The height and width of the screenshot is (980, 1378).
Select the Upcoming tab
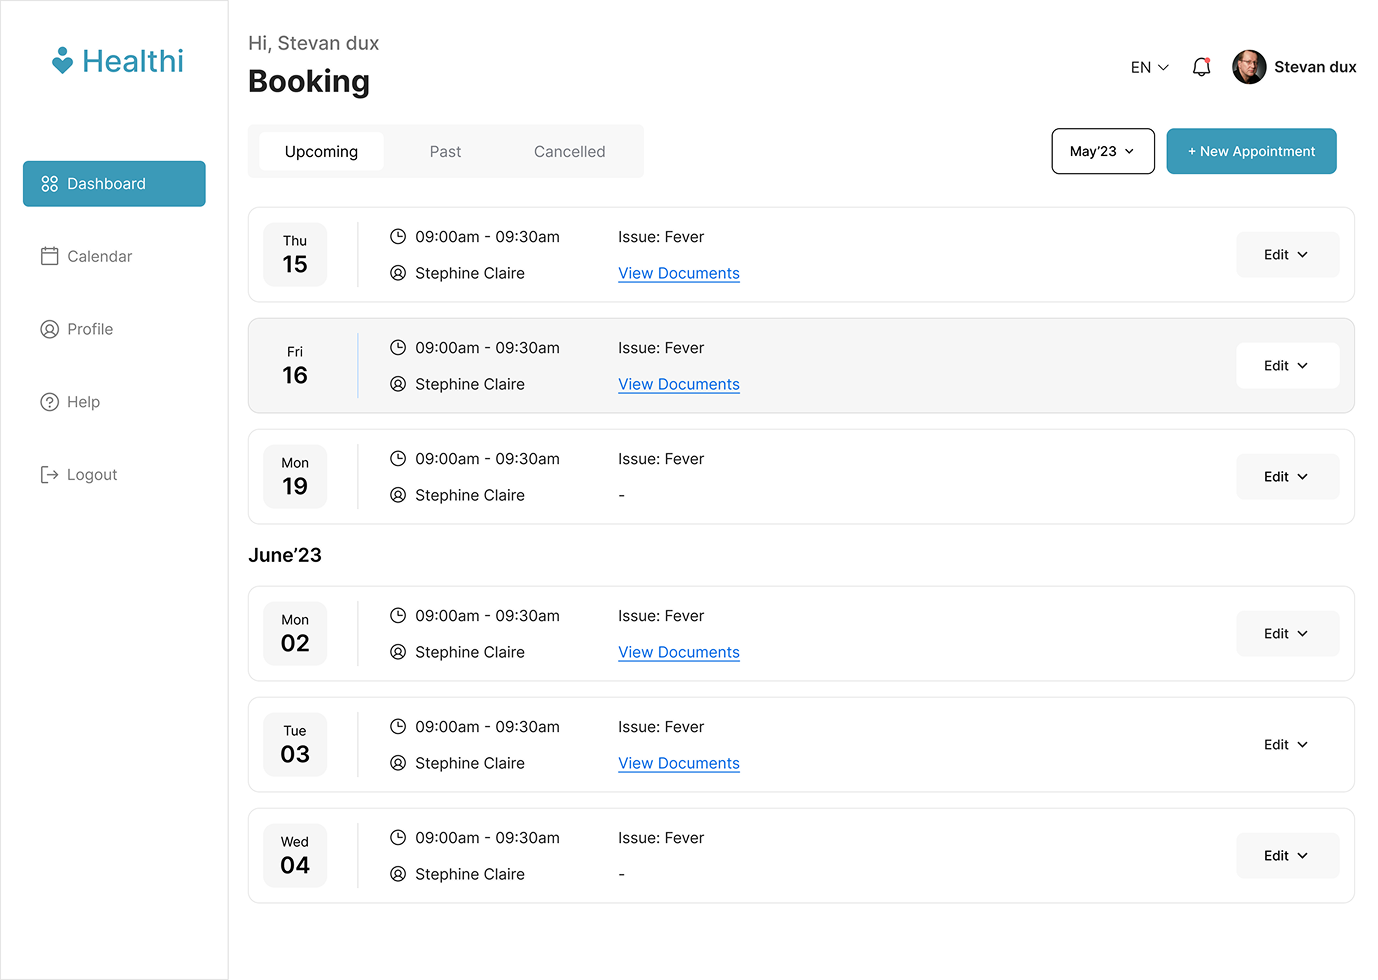(x=321, y=152)
